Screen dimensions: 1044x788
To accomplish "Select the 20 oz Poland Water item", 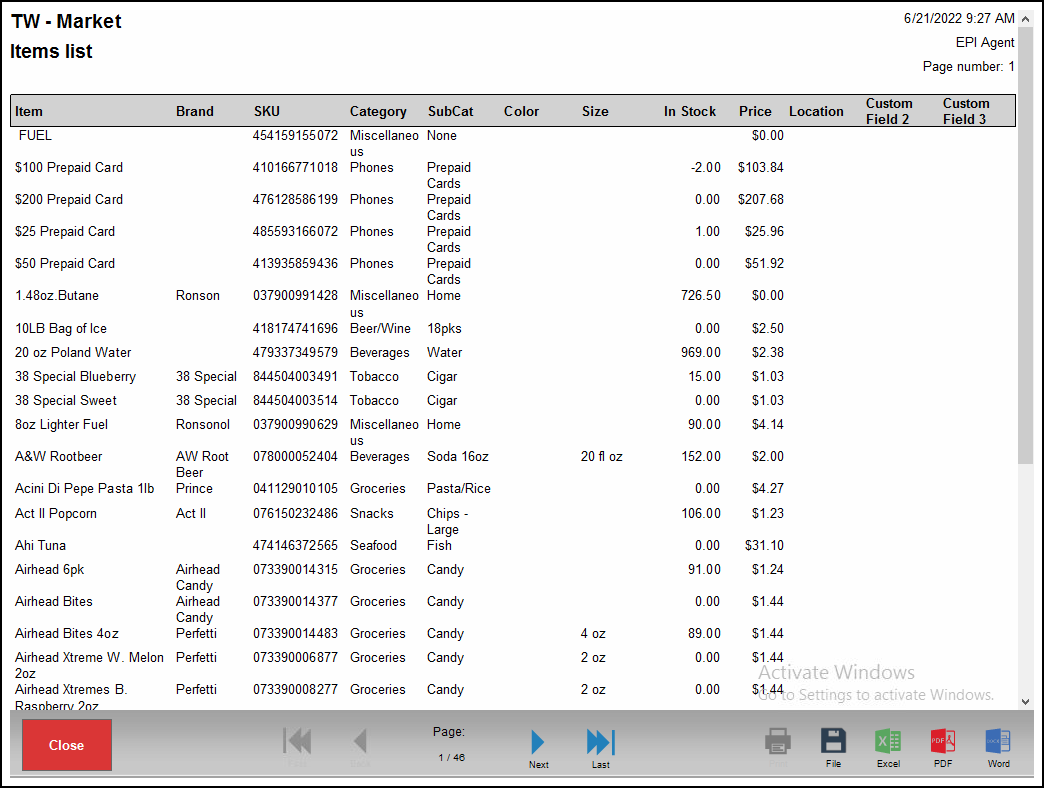I will pos(73,353).
